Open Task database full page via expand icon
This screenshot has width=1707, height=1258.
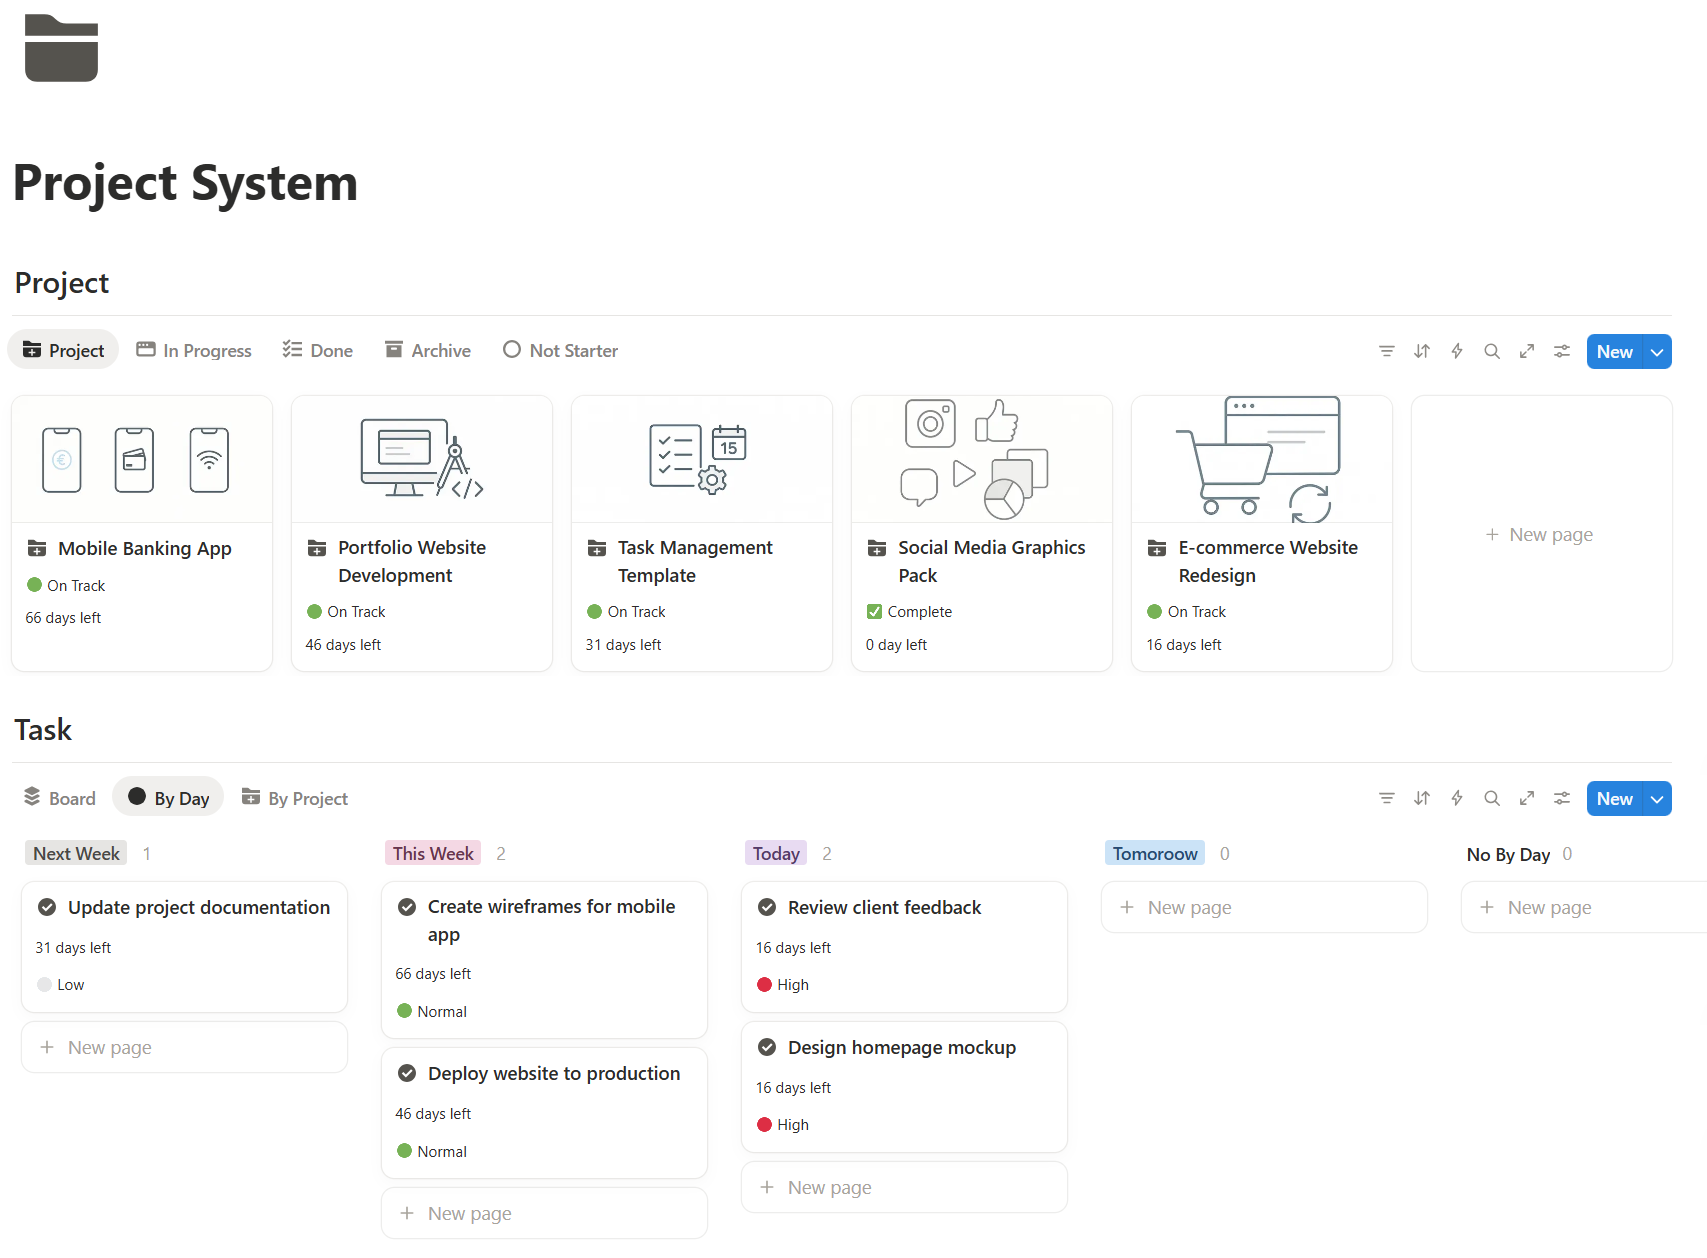tap(1526, 798)
